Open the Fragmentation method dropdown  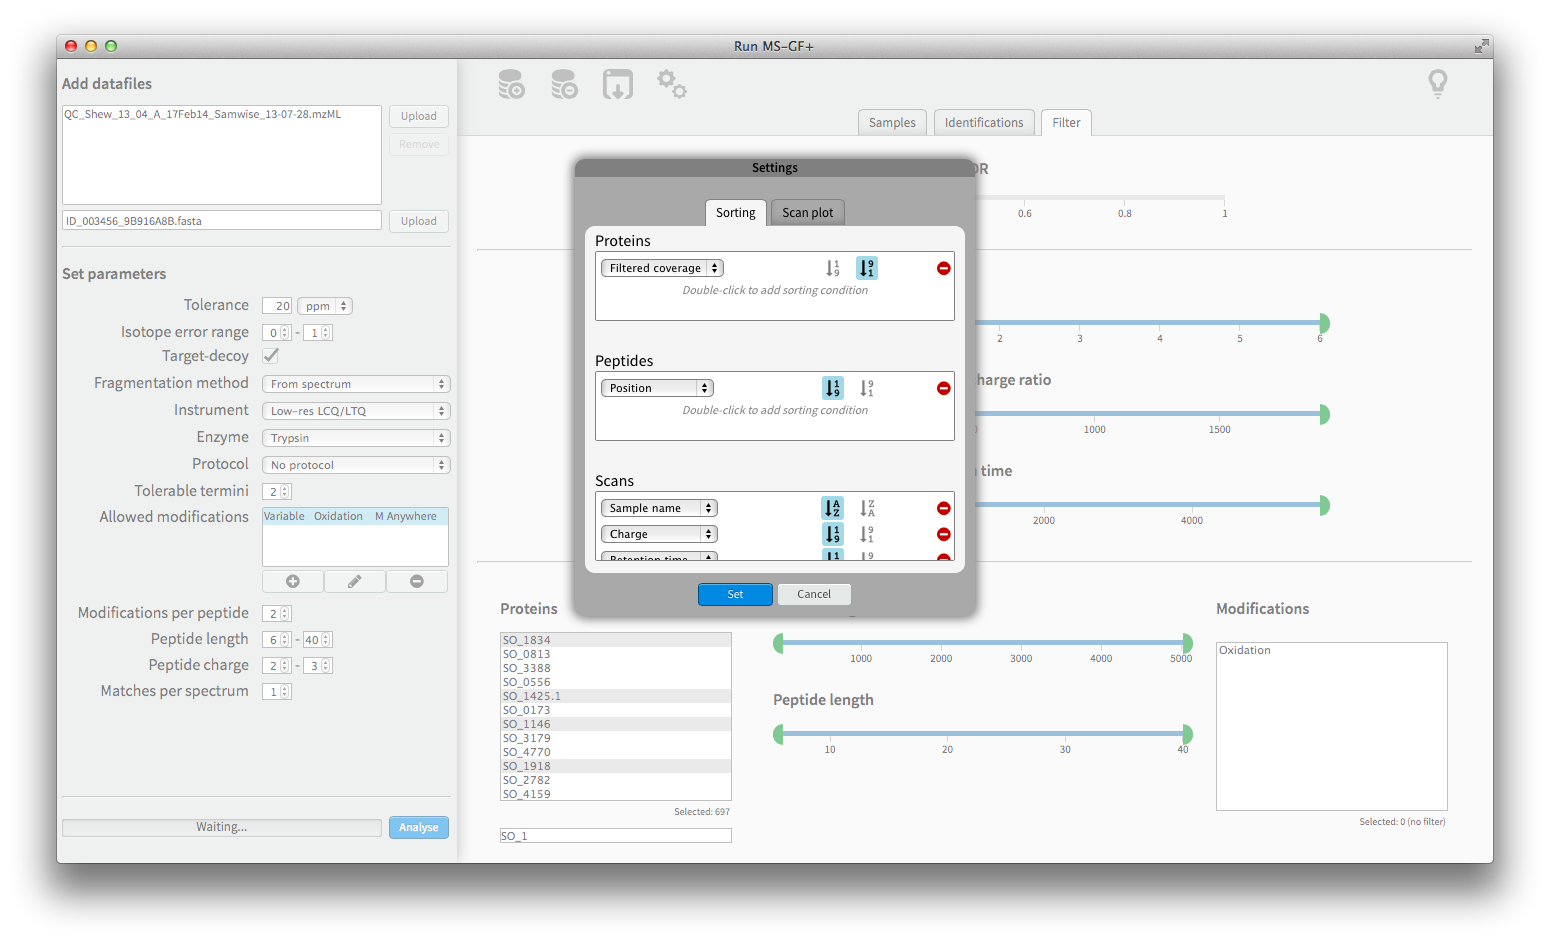pyautogui.click(x=356, y=384)
